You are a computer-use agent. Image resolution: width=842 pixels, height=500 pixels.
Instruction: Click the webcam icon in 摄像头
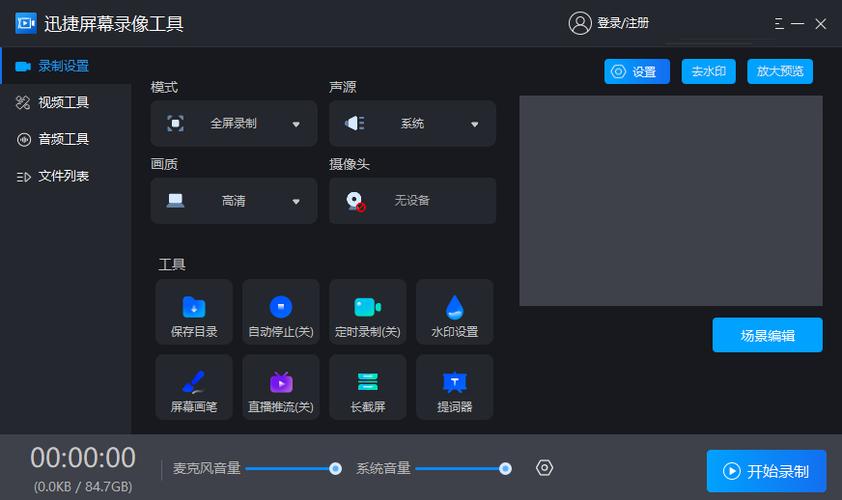[355, 201]
